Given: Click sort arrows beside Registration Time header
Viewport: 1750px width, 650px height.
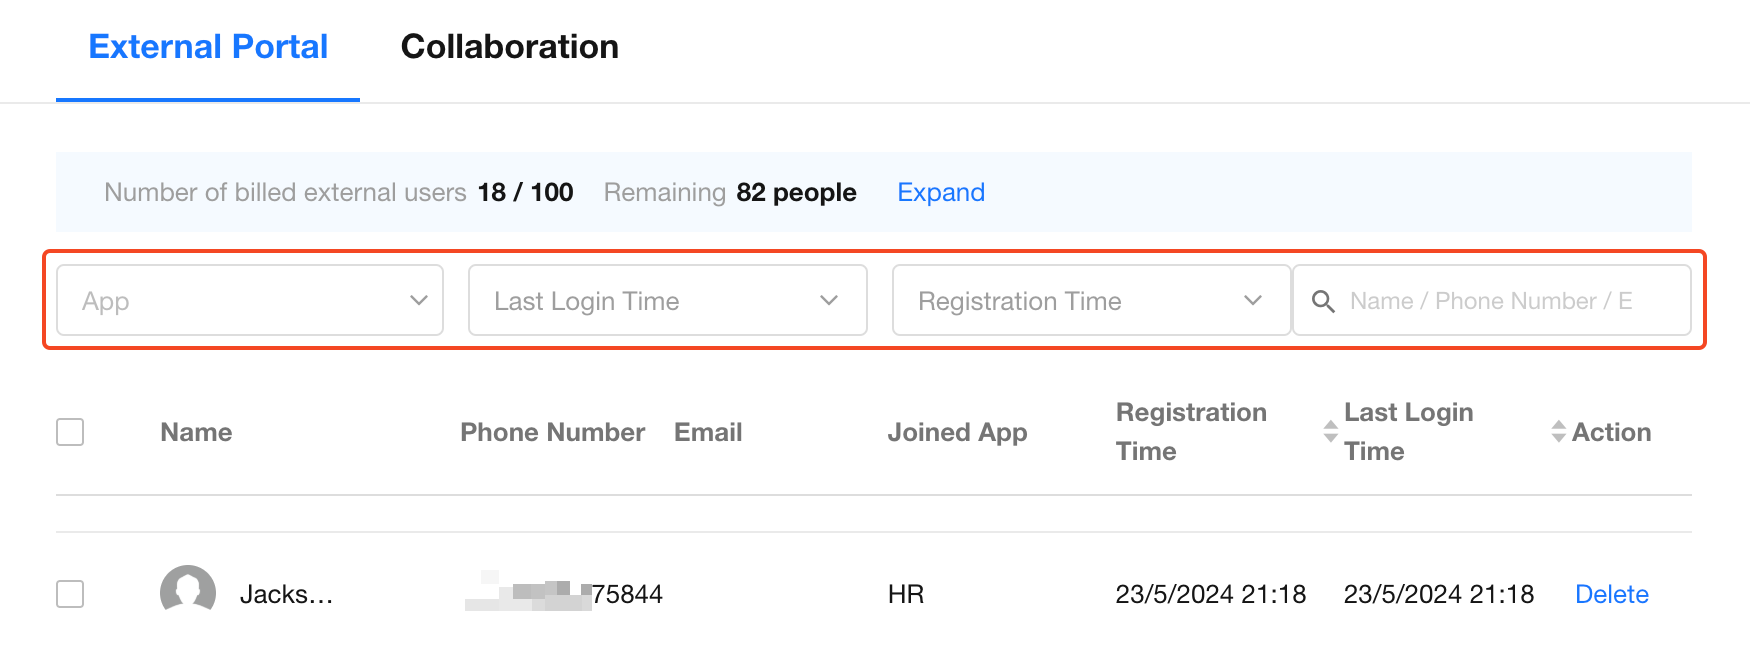Looking at the screenshot, I should point(1330,432).
